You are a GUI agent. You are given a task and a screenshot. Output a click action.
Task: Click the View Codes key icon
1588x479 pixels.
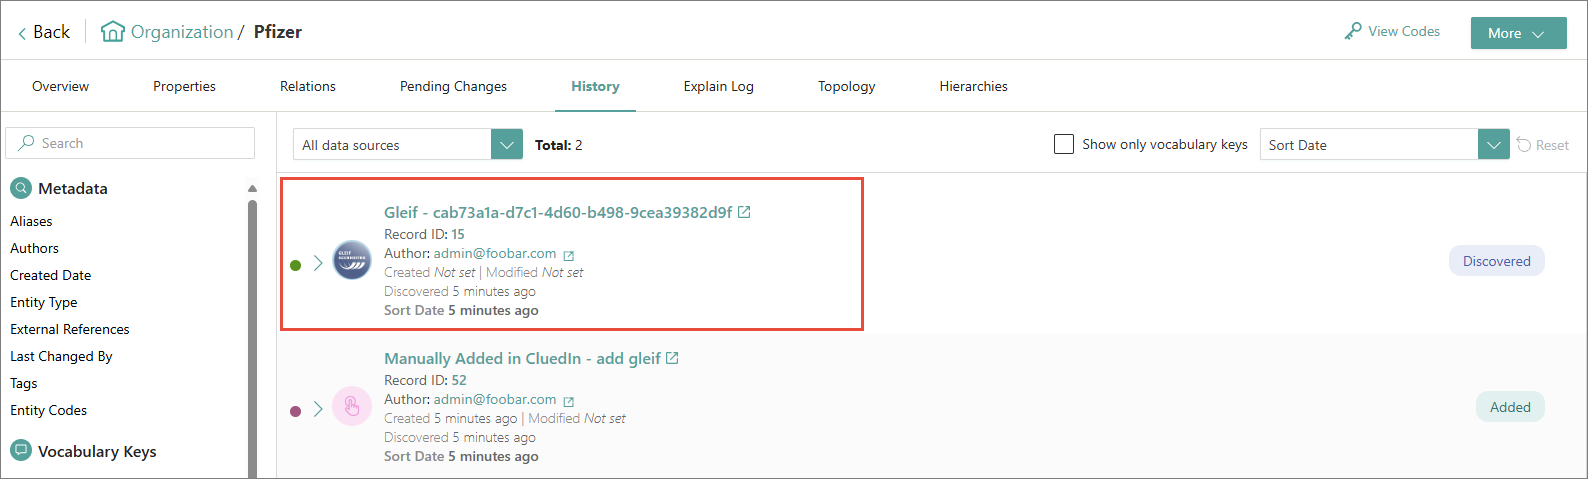click(x=1353, y=32)
